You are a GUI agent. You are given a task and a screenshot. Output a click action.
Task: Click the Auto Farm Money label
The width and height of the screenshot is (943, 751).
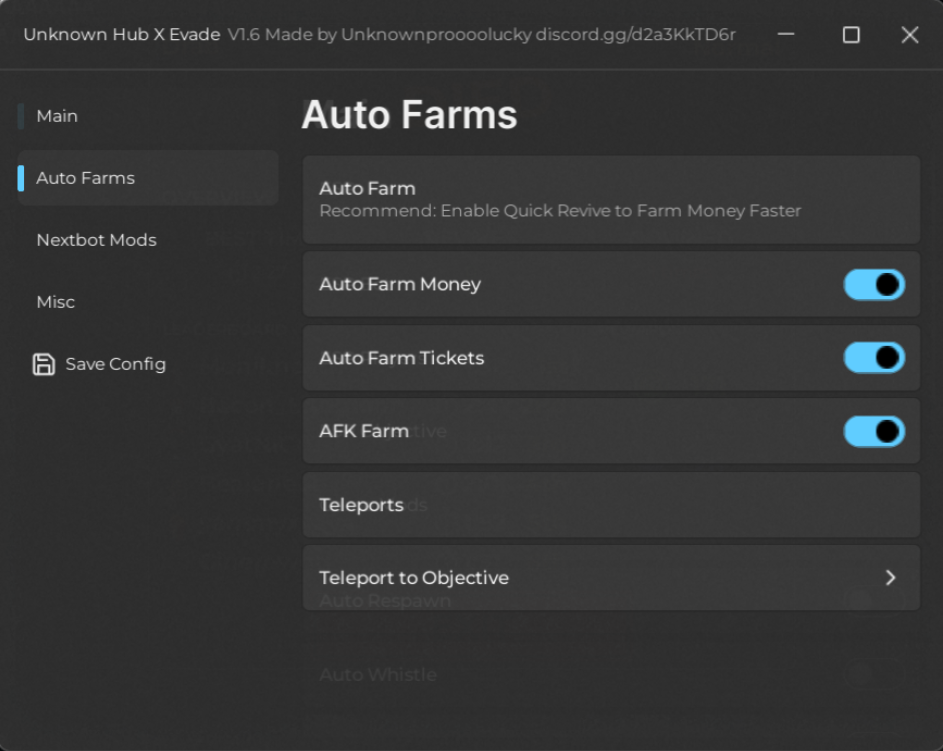pyautogui.click(x=400, y=284)
